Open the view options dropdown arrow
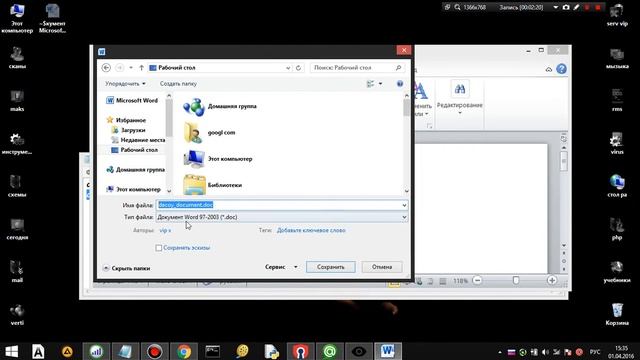This screenshot has height=360, width=640. coord(380,84)
